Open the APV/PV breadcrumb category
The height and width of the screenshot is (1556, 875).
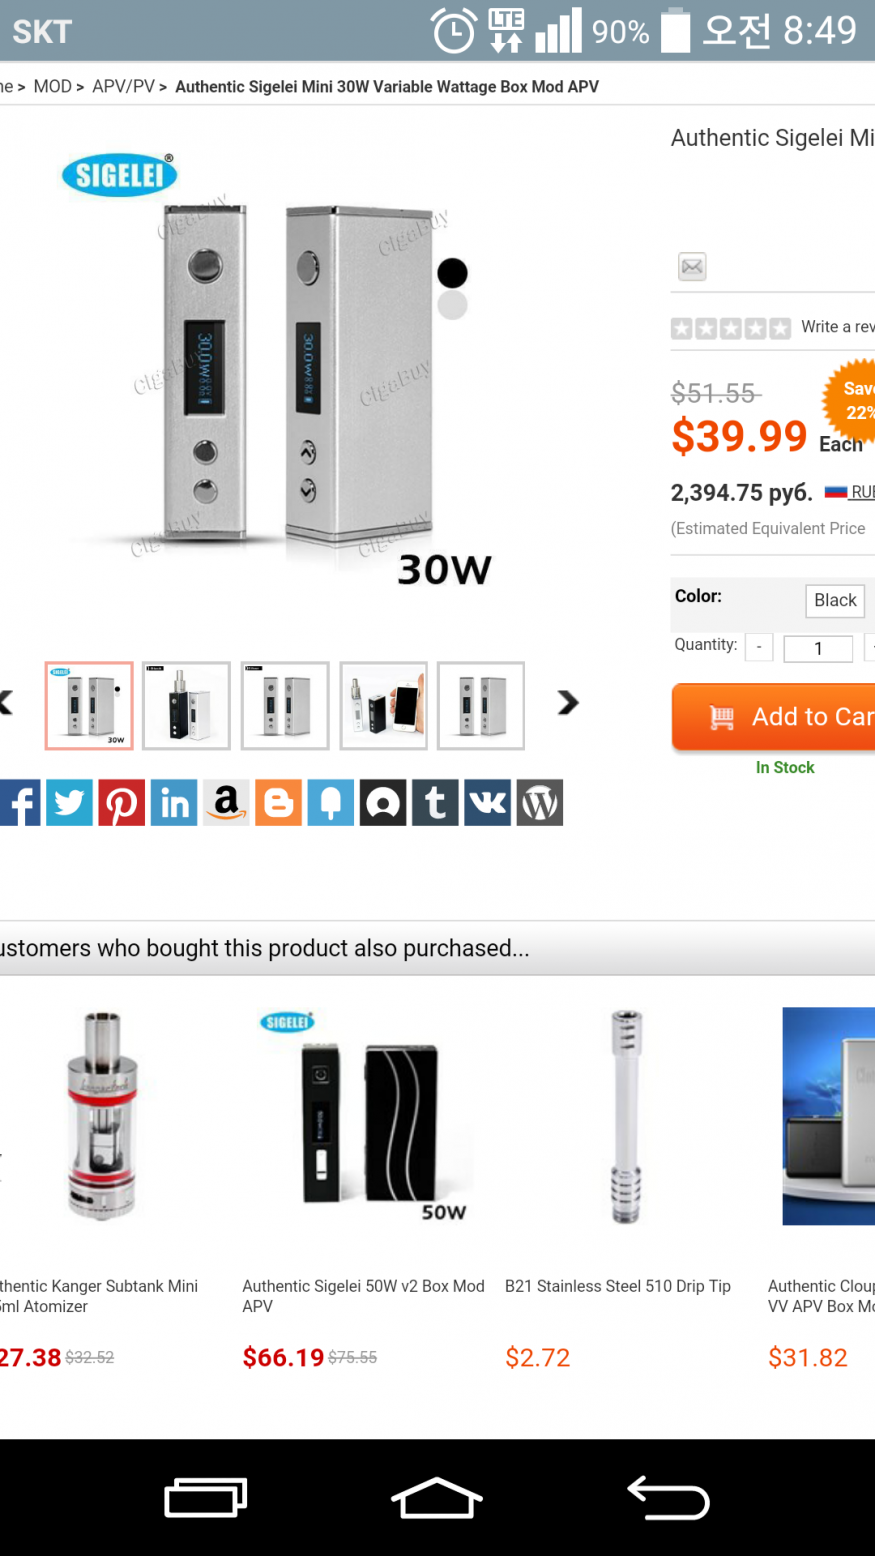(x=123, y=86)
